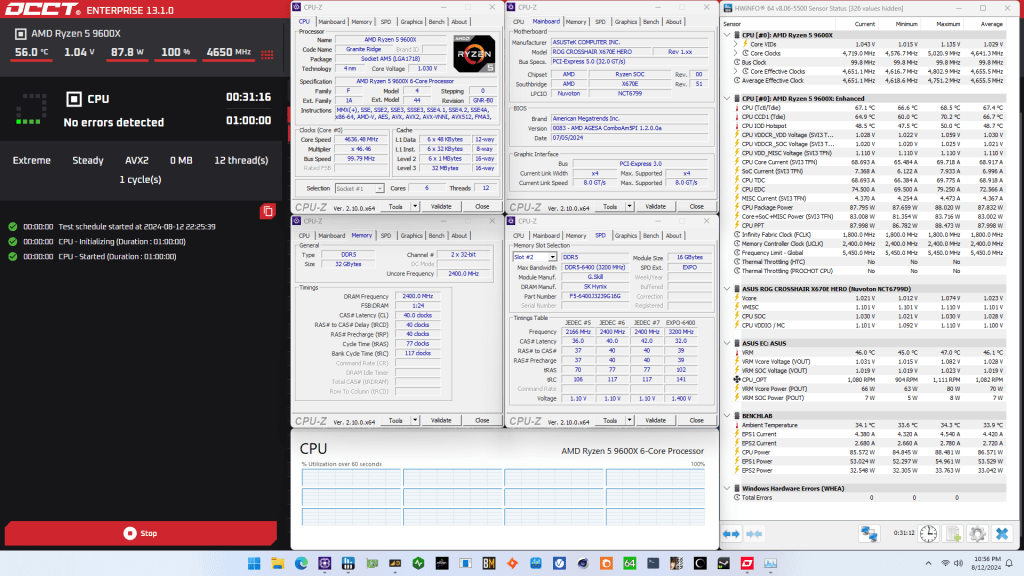
Task: Open Graphics tab in CPU-Z Mainboard window
Action: pyautogui.click(x=626, y=22)
